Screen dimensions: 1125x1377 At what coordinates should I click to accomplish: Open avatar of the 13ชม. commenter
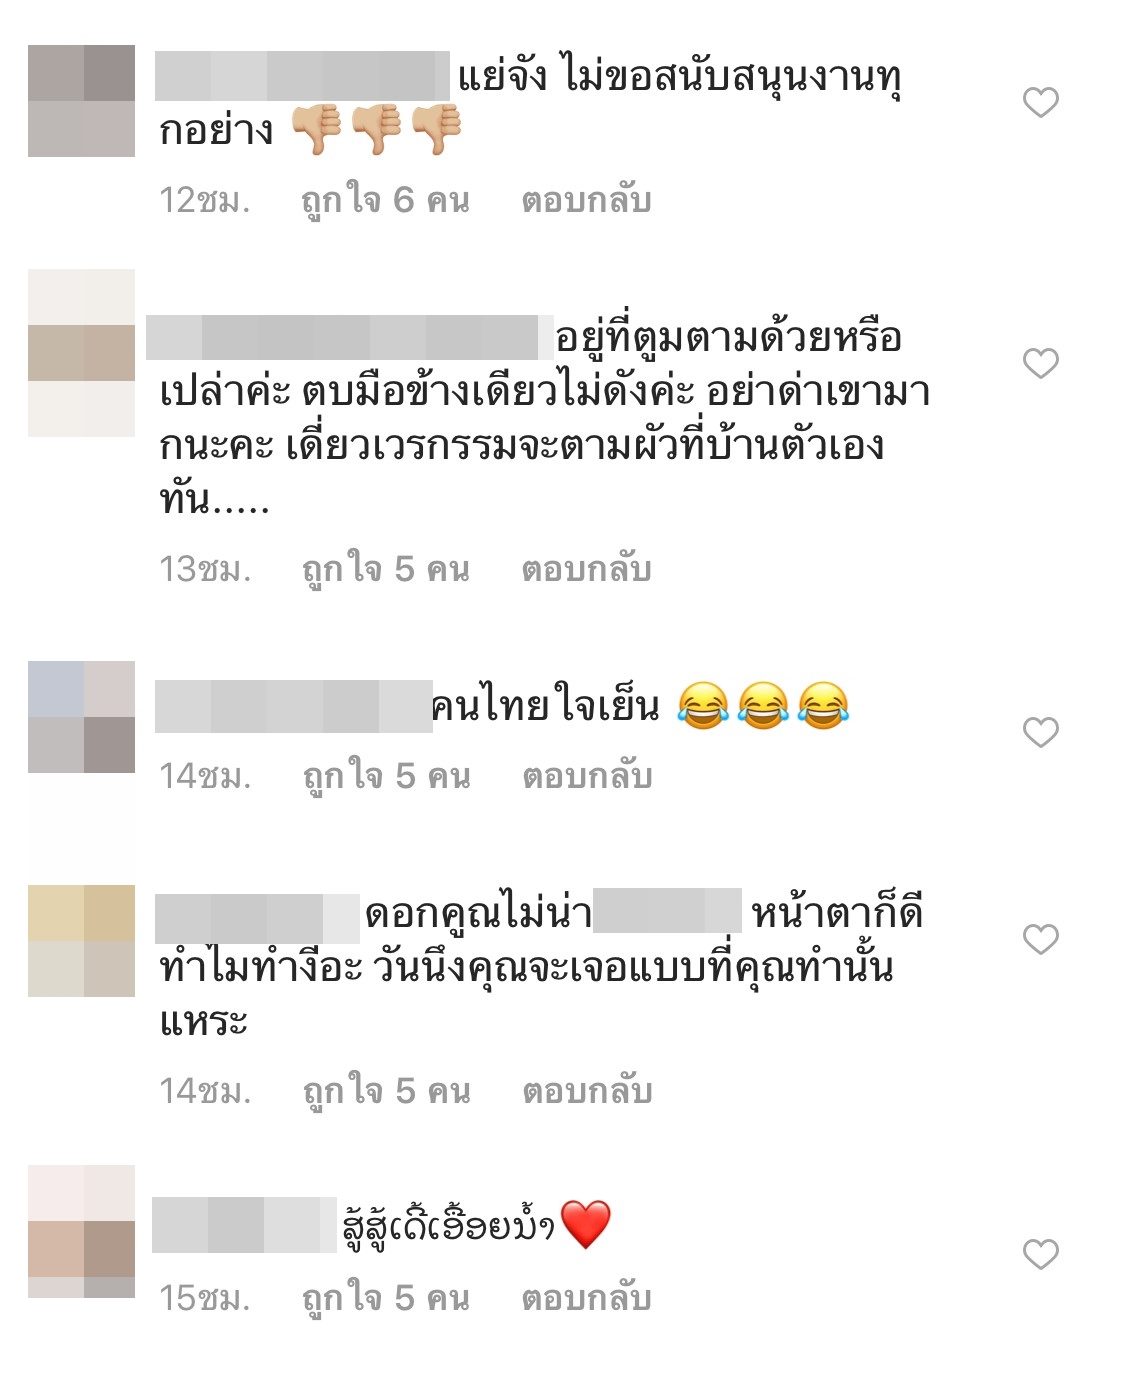tap(81, 353)
